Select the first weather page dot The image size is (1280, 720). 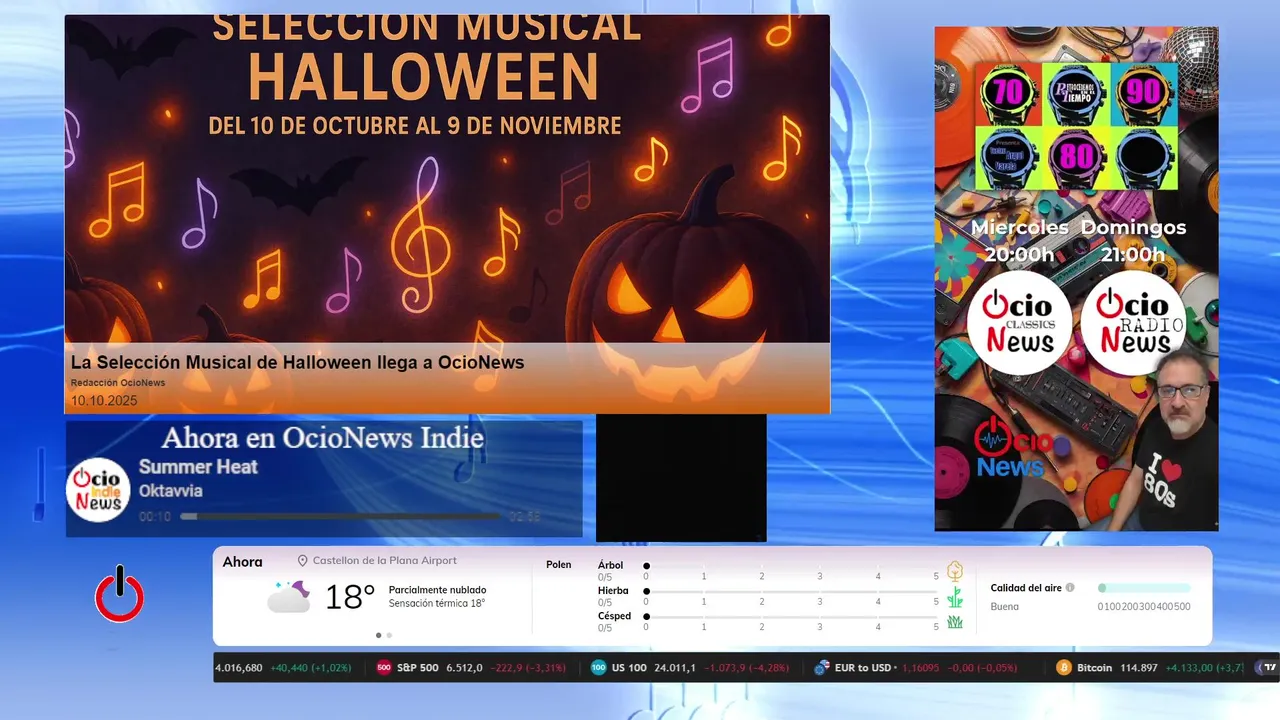click(x=378, y=635)
